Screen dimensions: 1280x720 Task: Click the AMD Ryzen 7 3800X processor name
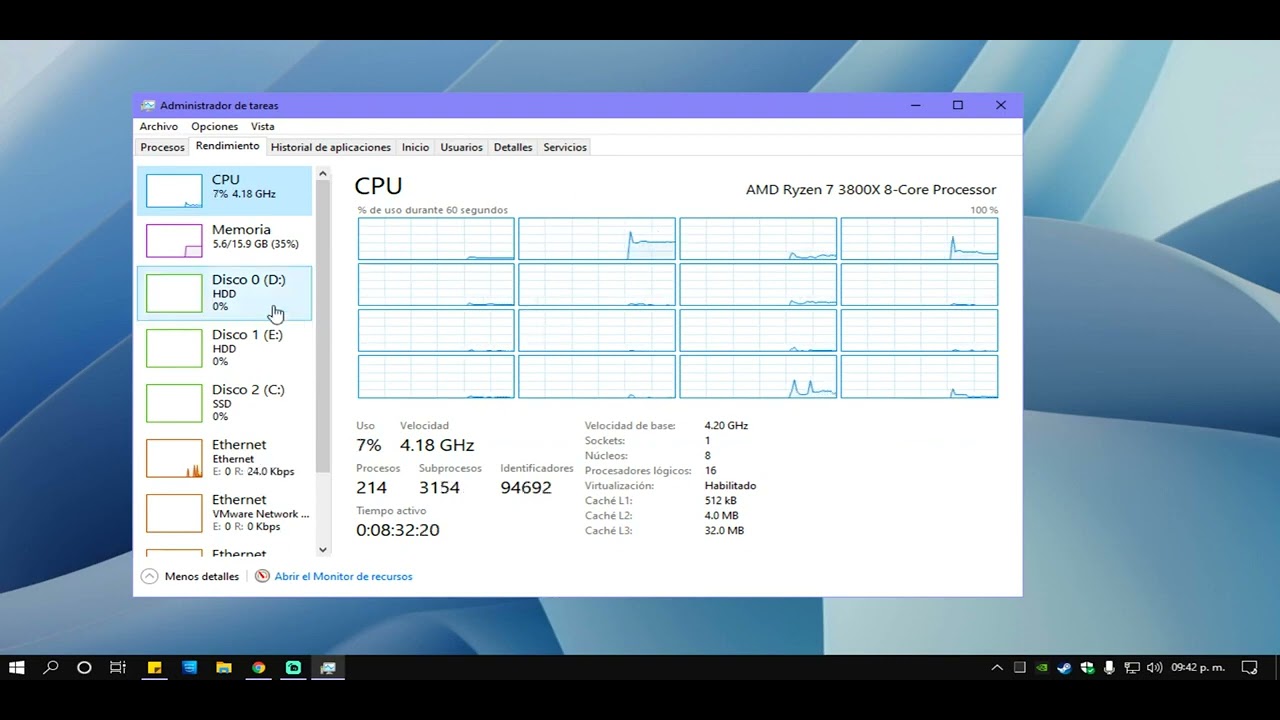click(871, 189)
